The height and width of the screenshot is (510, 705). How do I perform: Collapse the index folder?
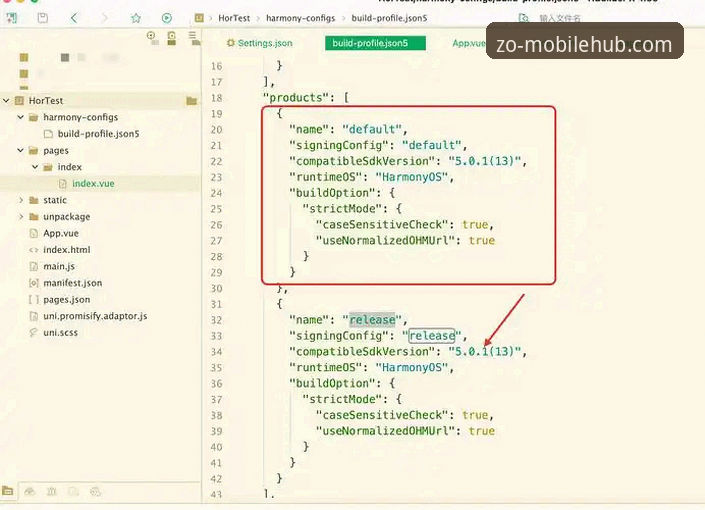tap(35, 167)
